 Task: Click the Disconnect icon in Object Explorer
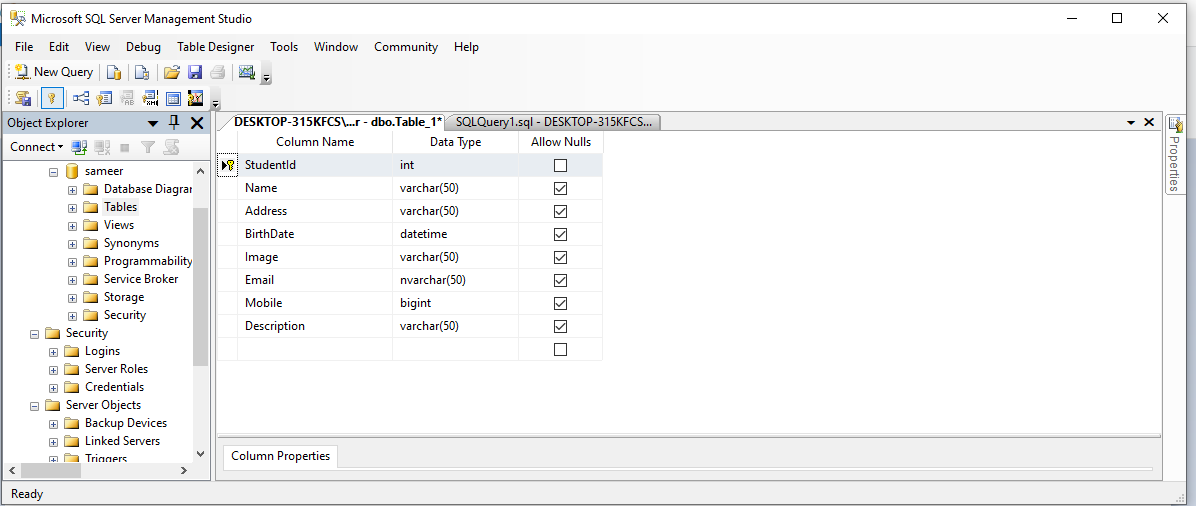102,147
